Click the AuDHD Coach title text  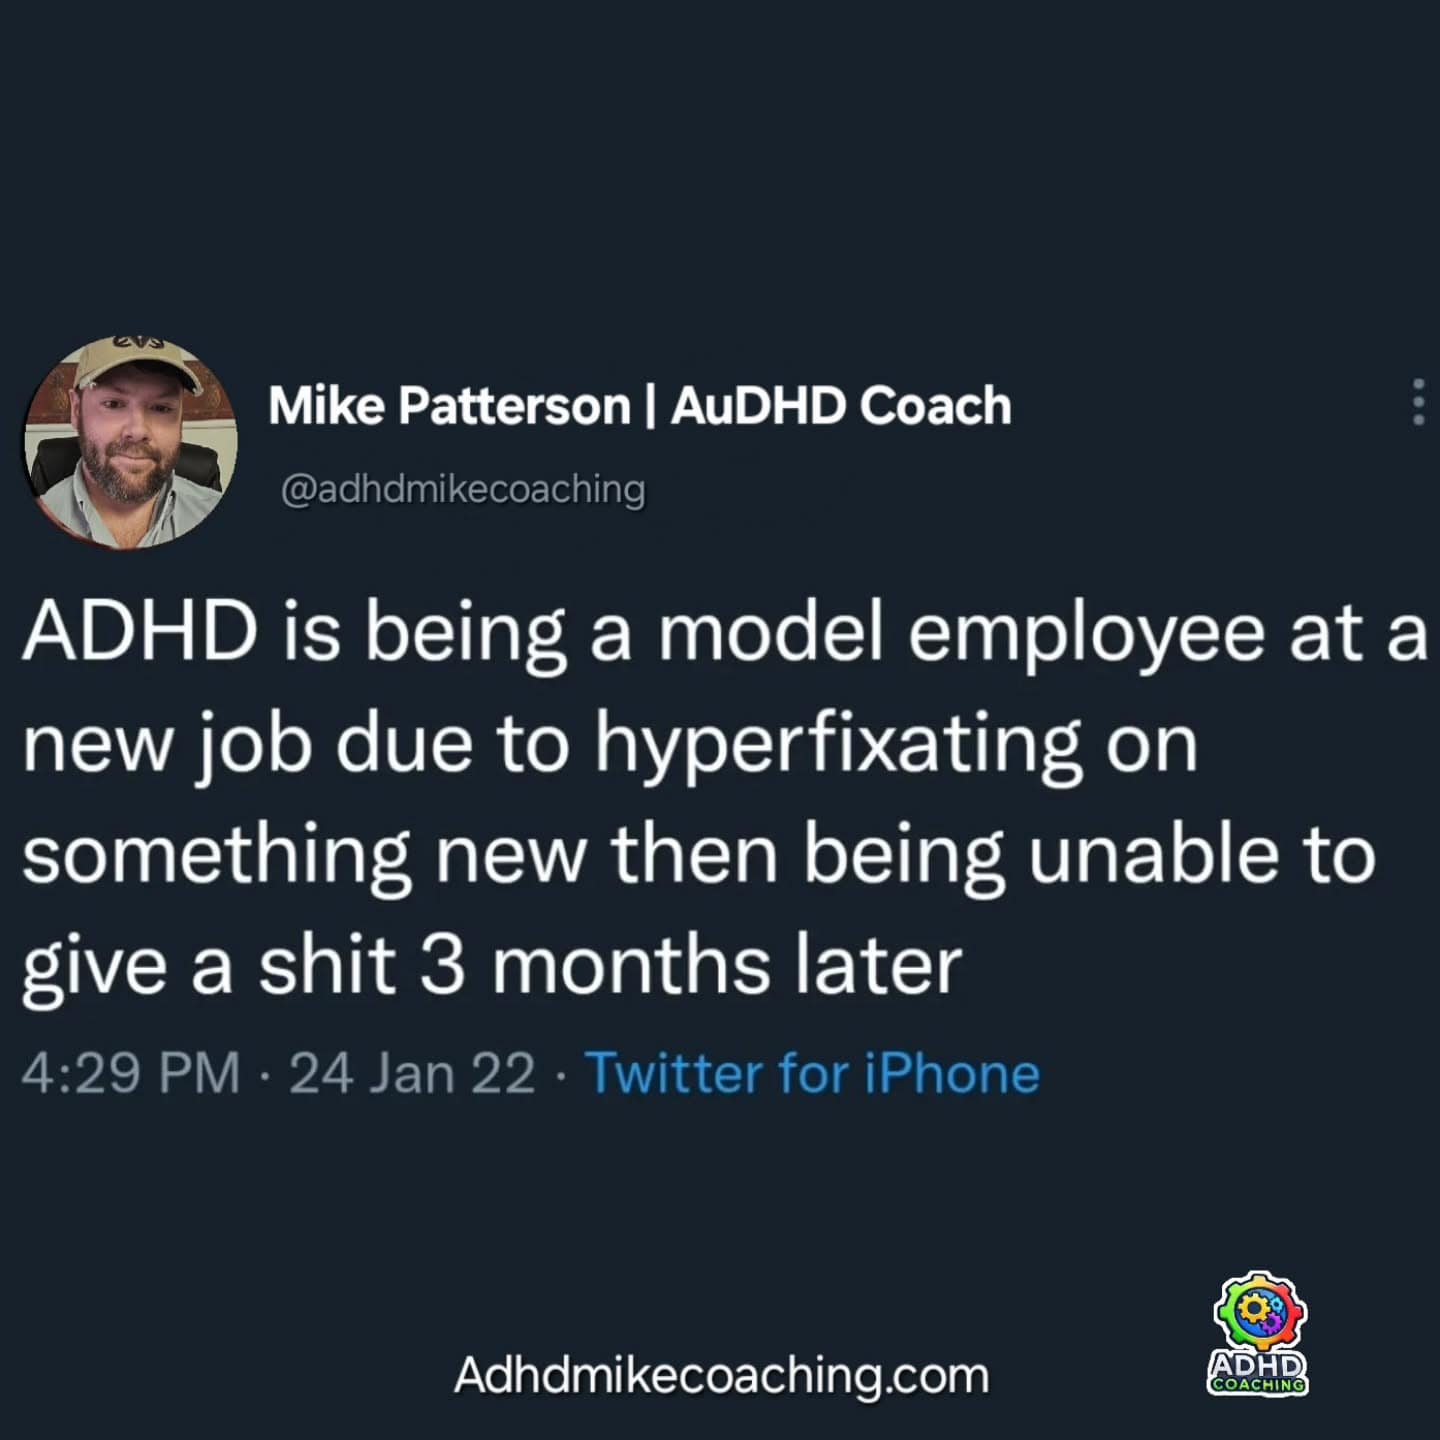841,406
